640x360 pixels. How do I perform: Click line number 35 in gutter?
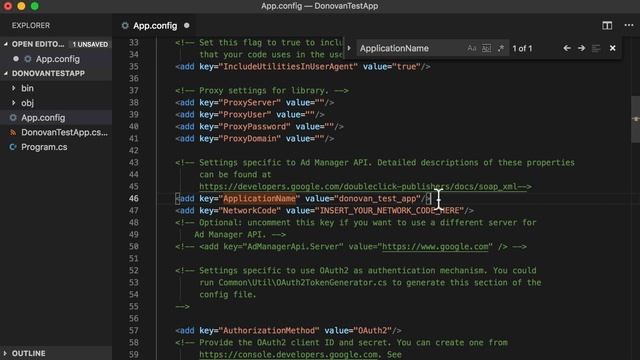tap(134, 67)
